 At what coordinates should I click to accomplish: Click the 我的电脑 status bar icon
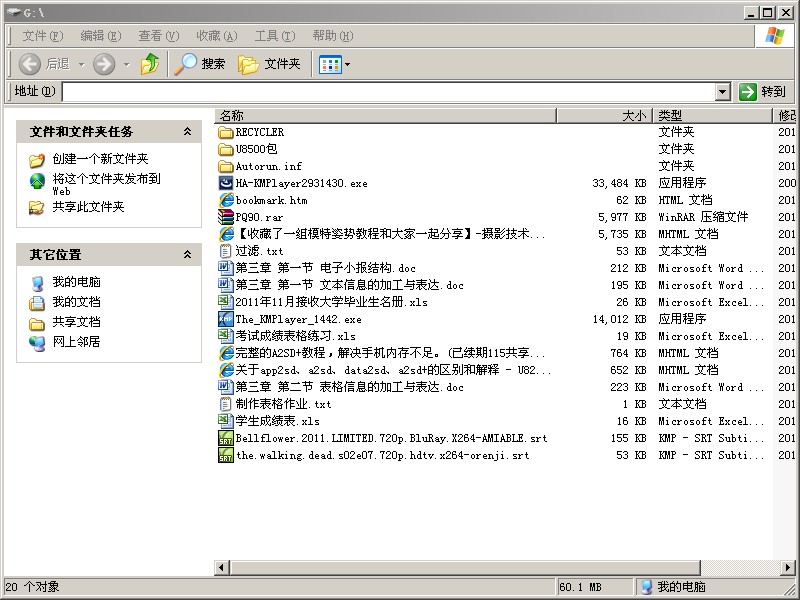pos(647,587)
